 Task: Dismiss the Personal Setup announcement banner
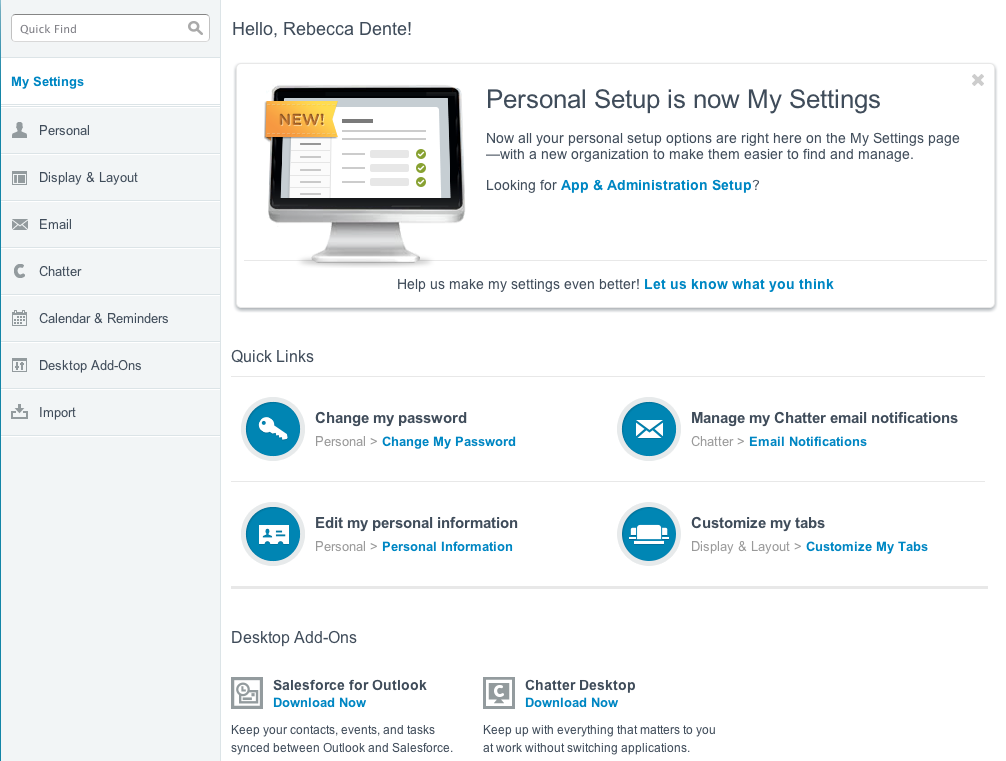(978, 81)
